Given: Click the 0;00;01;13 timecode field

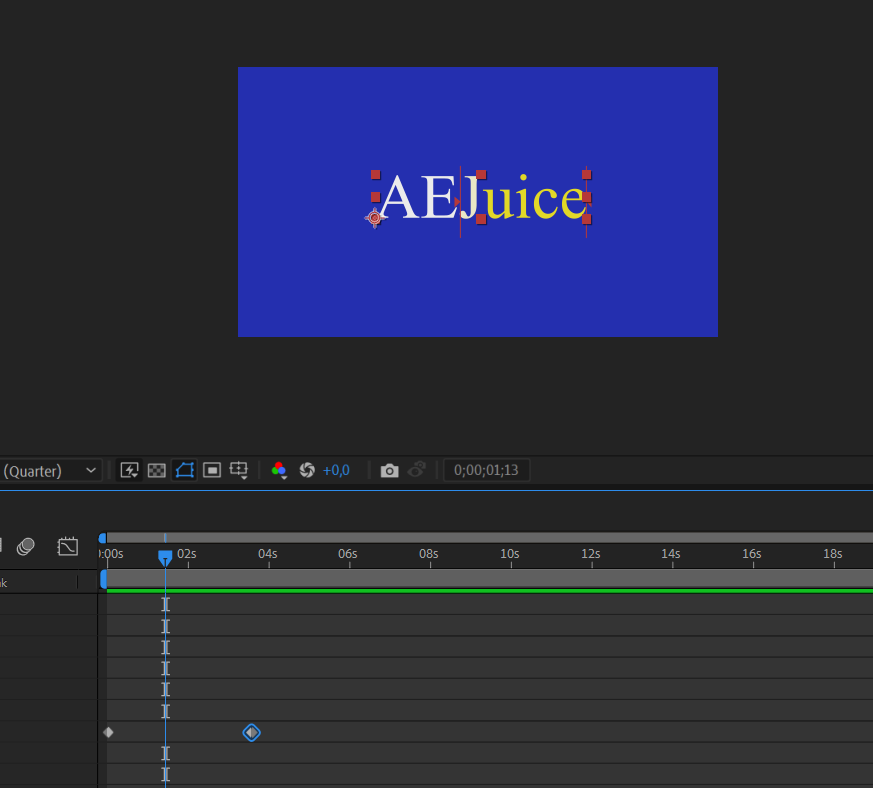Looking at the screenshot, I should click(x=486, y=471).
